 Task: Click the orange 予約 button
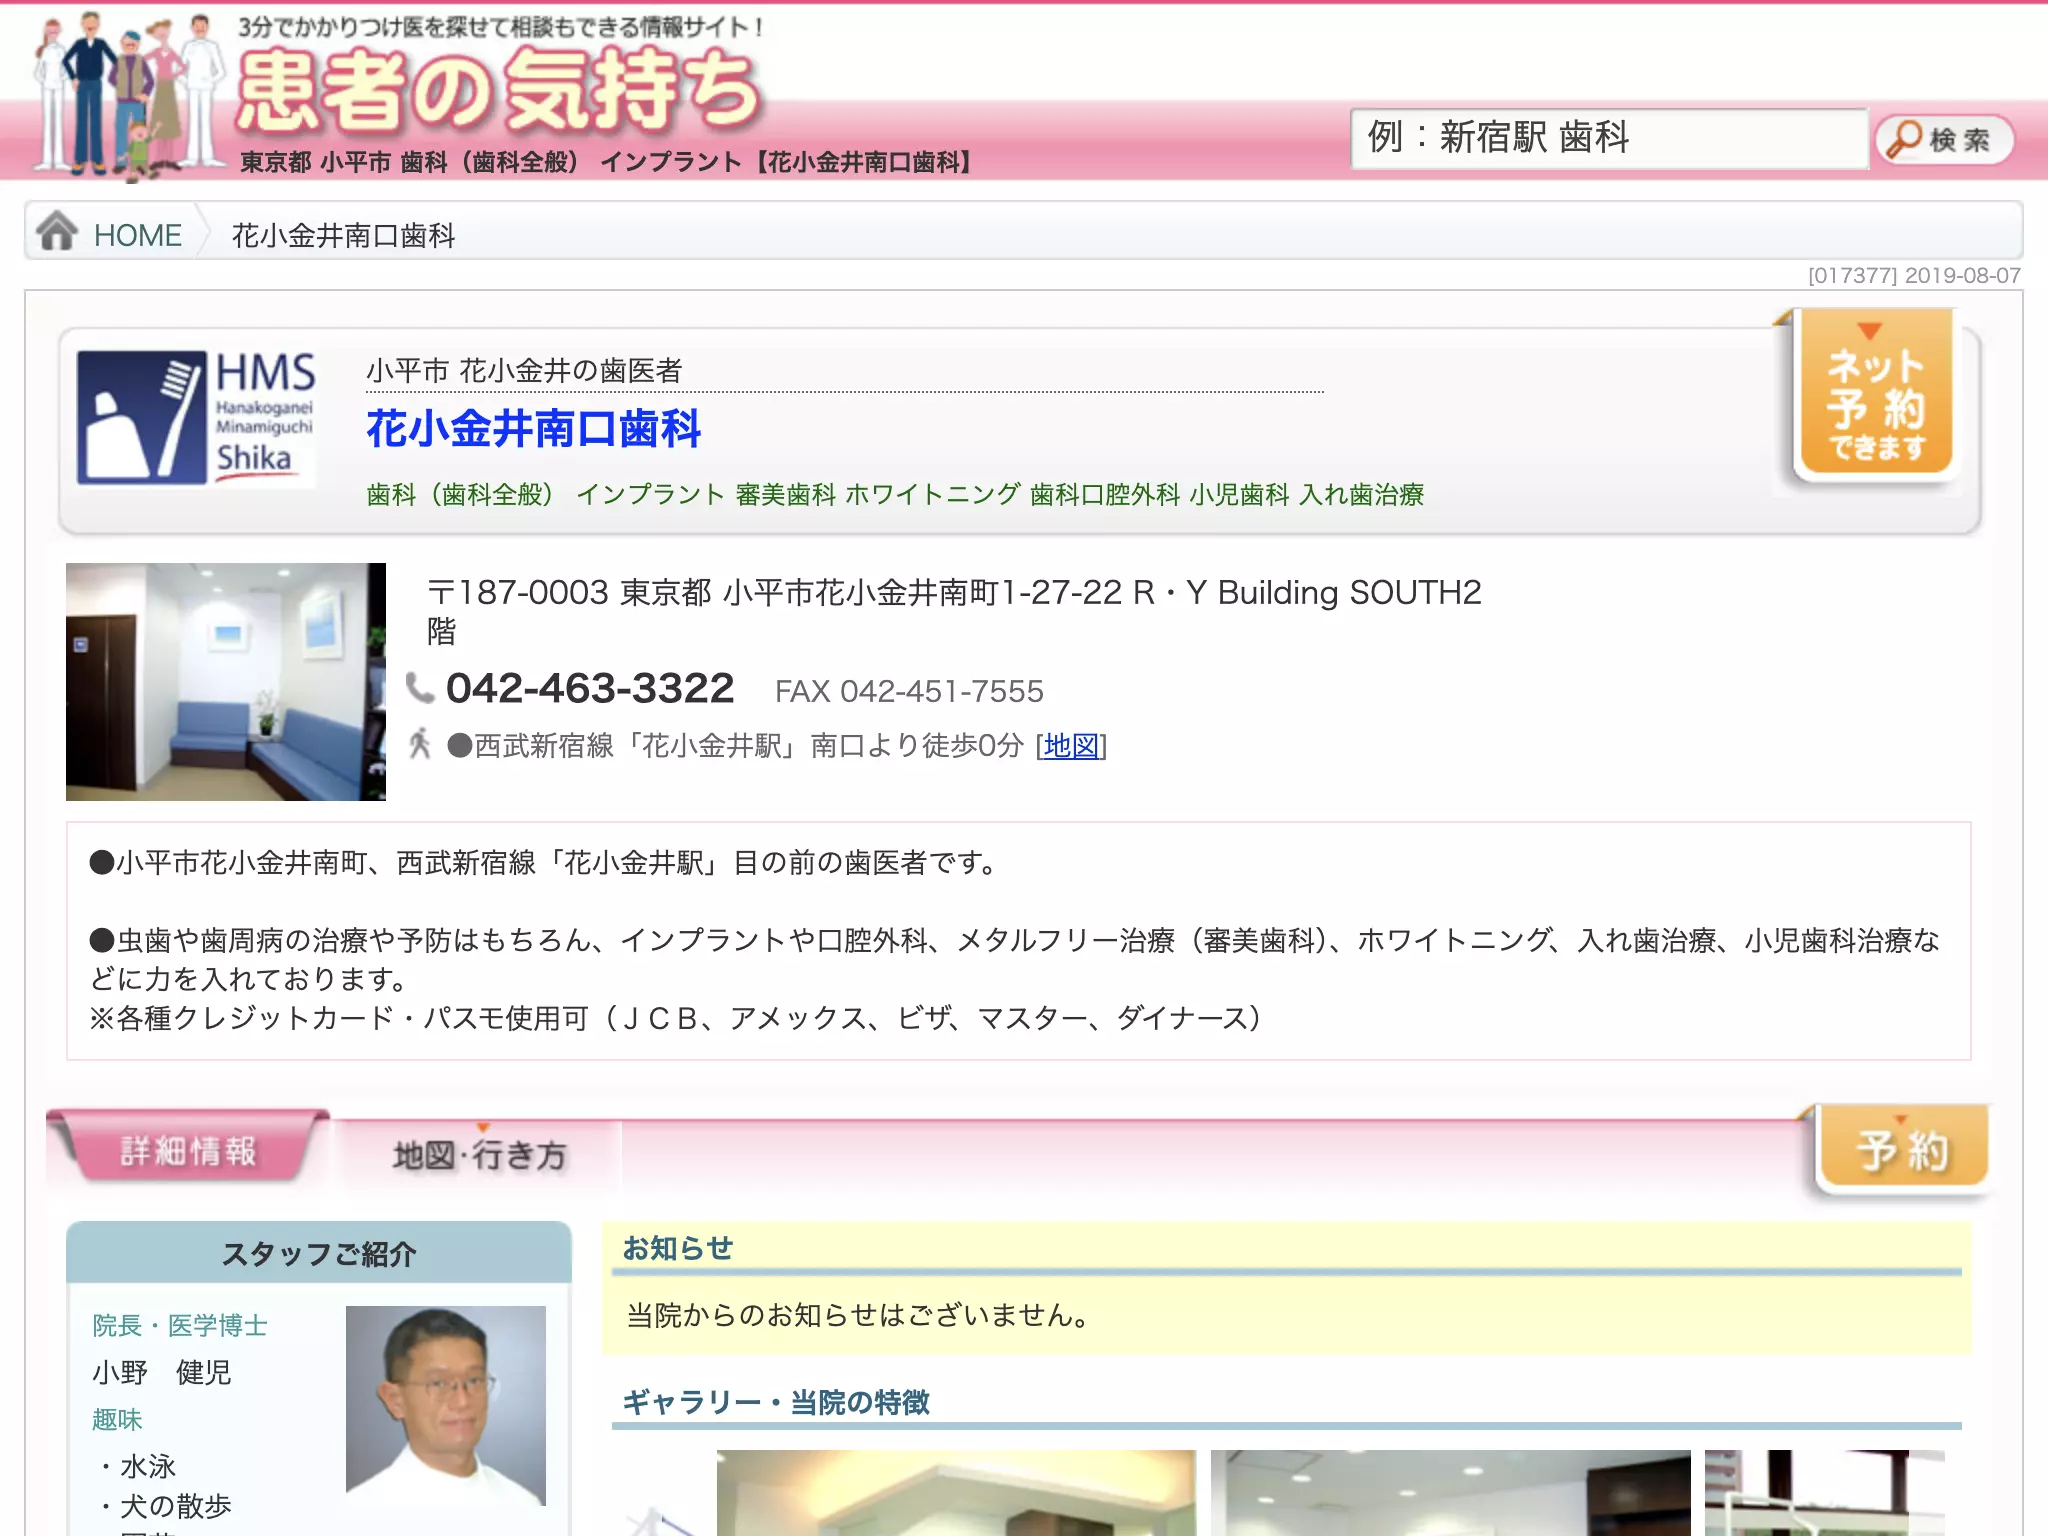[x=1903, y=1149]
